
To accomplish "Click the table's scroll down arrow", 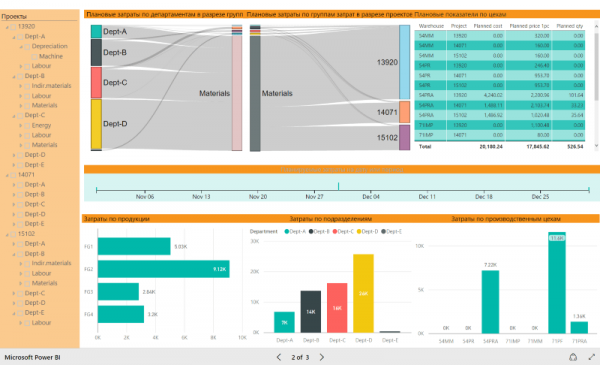I will click(596, 146).
